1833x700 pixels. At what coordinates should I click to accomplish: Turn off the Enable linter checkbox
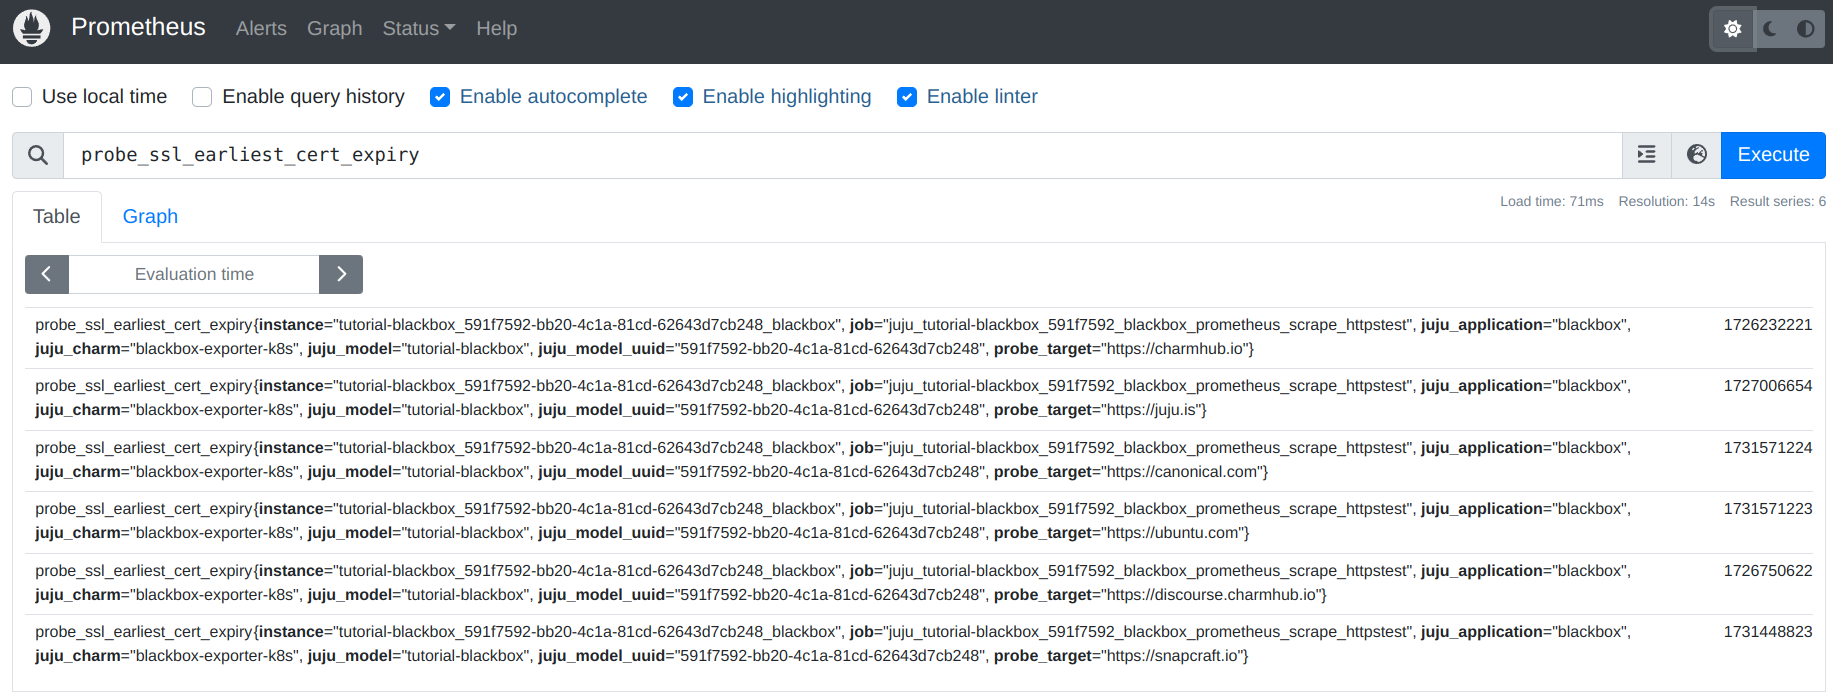907,97
